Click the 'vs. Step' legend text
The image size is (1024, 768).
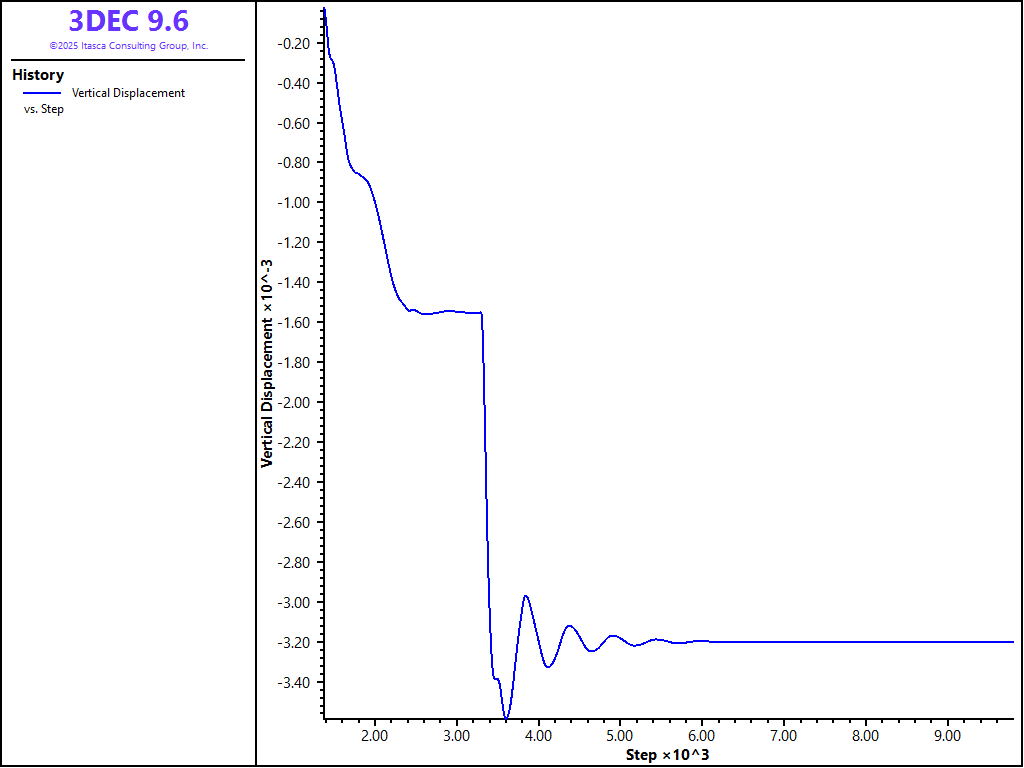coord(44,109)
